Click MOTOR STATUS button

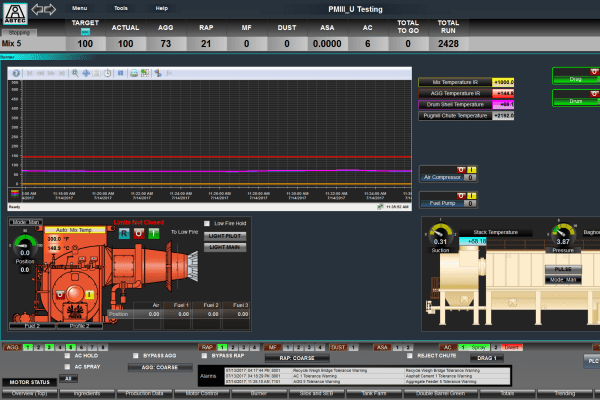(29, 382)
